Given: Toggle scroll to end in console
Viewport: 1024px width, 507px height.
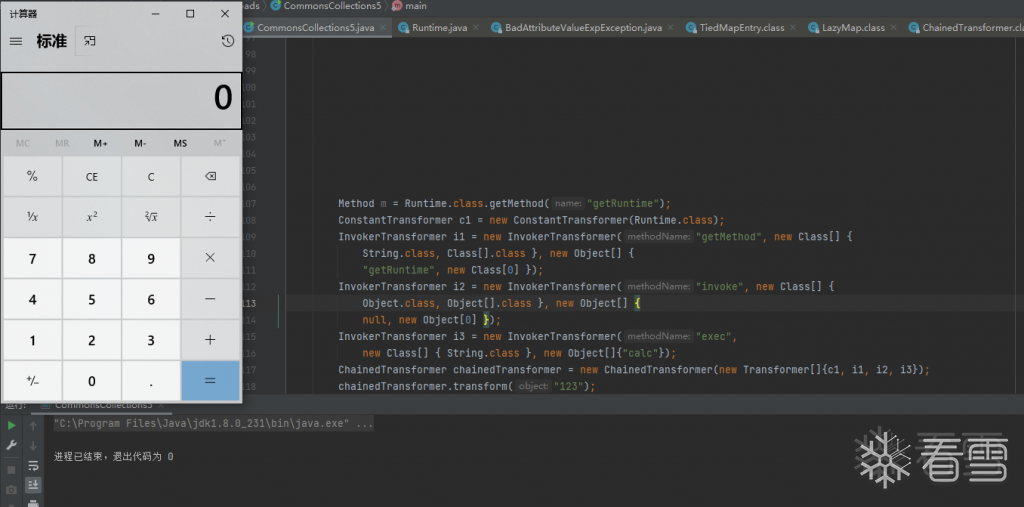Looking at the screenshot, I should tap(33, 485).
